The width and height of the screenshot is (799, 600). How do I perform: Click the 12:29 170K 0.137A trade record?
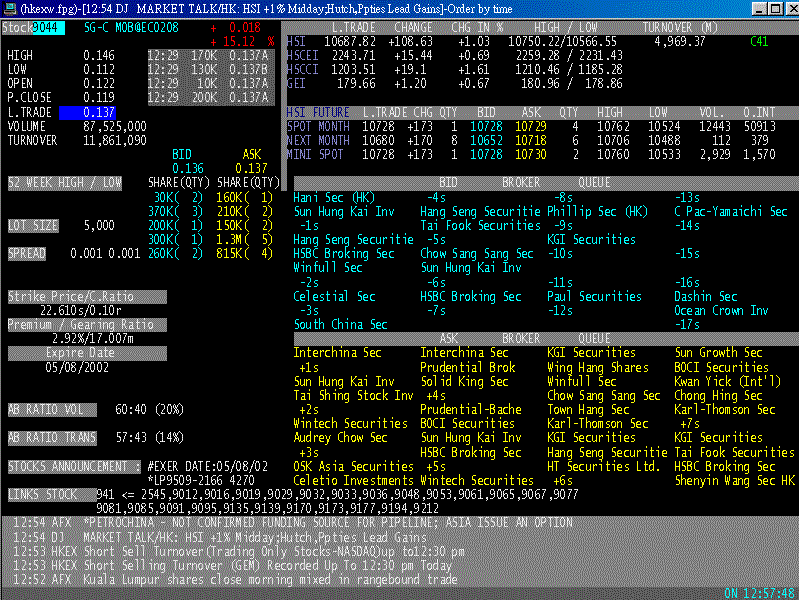tap(209, 56)
